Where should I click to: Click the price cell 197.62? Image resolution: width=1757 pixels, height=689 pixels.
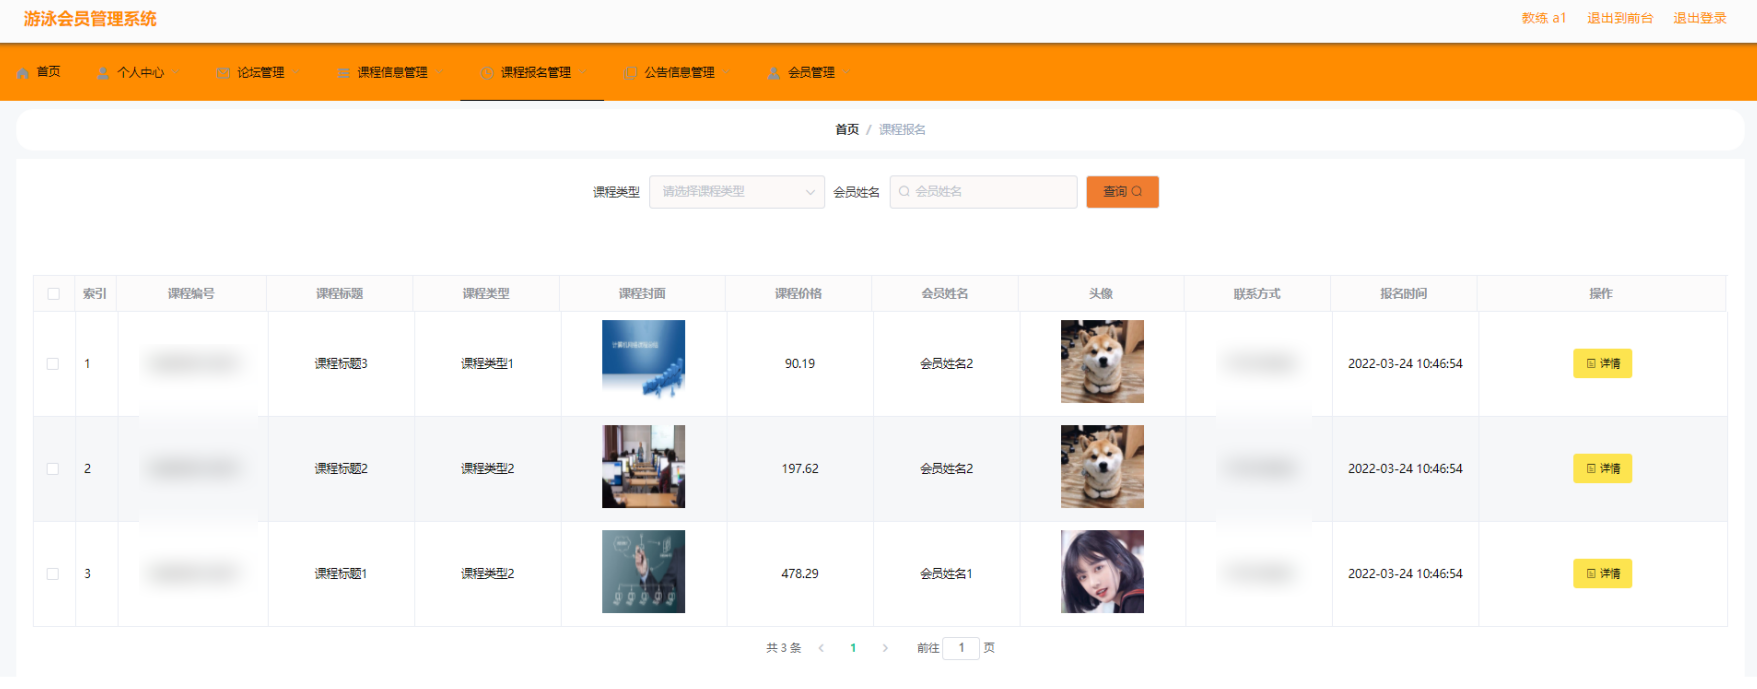click(x=800, y=469)
